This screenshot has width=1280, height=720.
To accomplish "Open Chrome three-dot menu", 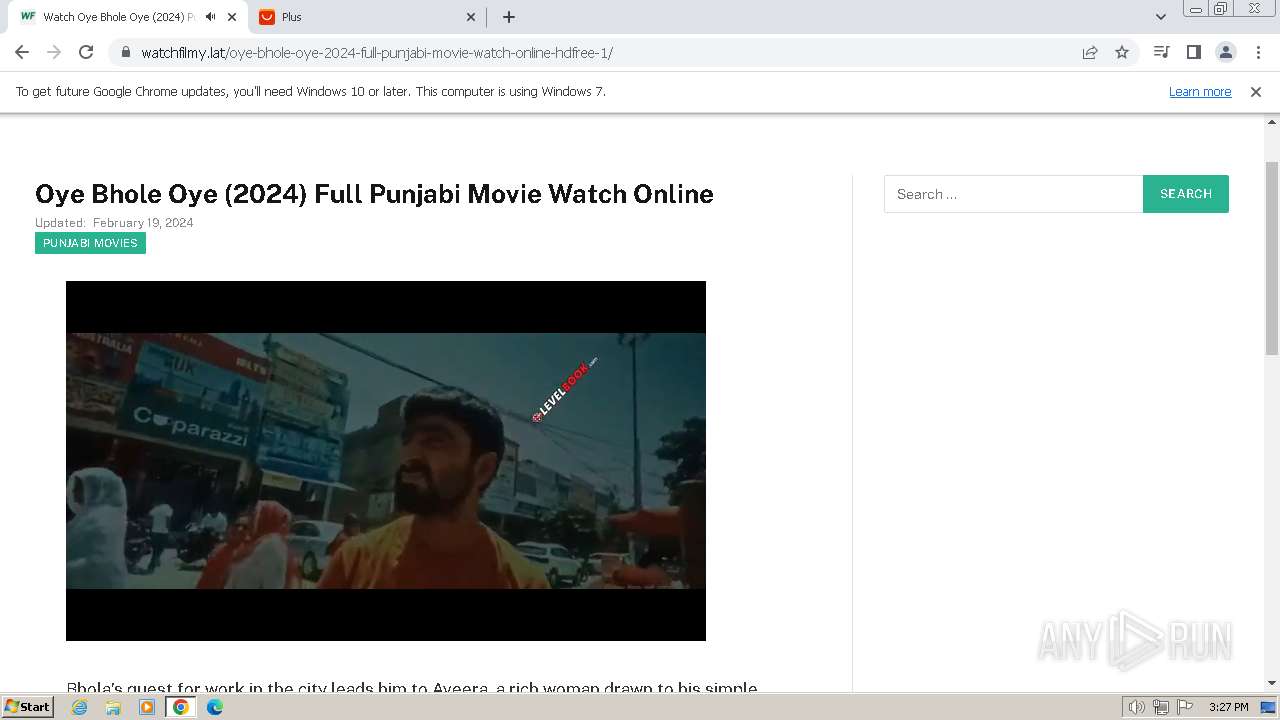I will [x=1258, y=52].
